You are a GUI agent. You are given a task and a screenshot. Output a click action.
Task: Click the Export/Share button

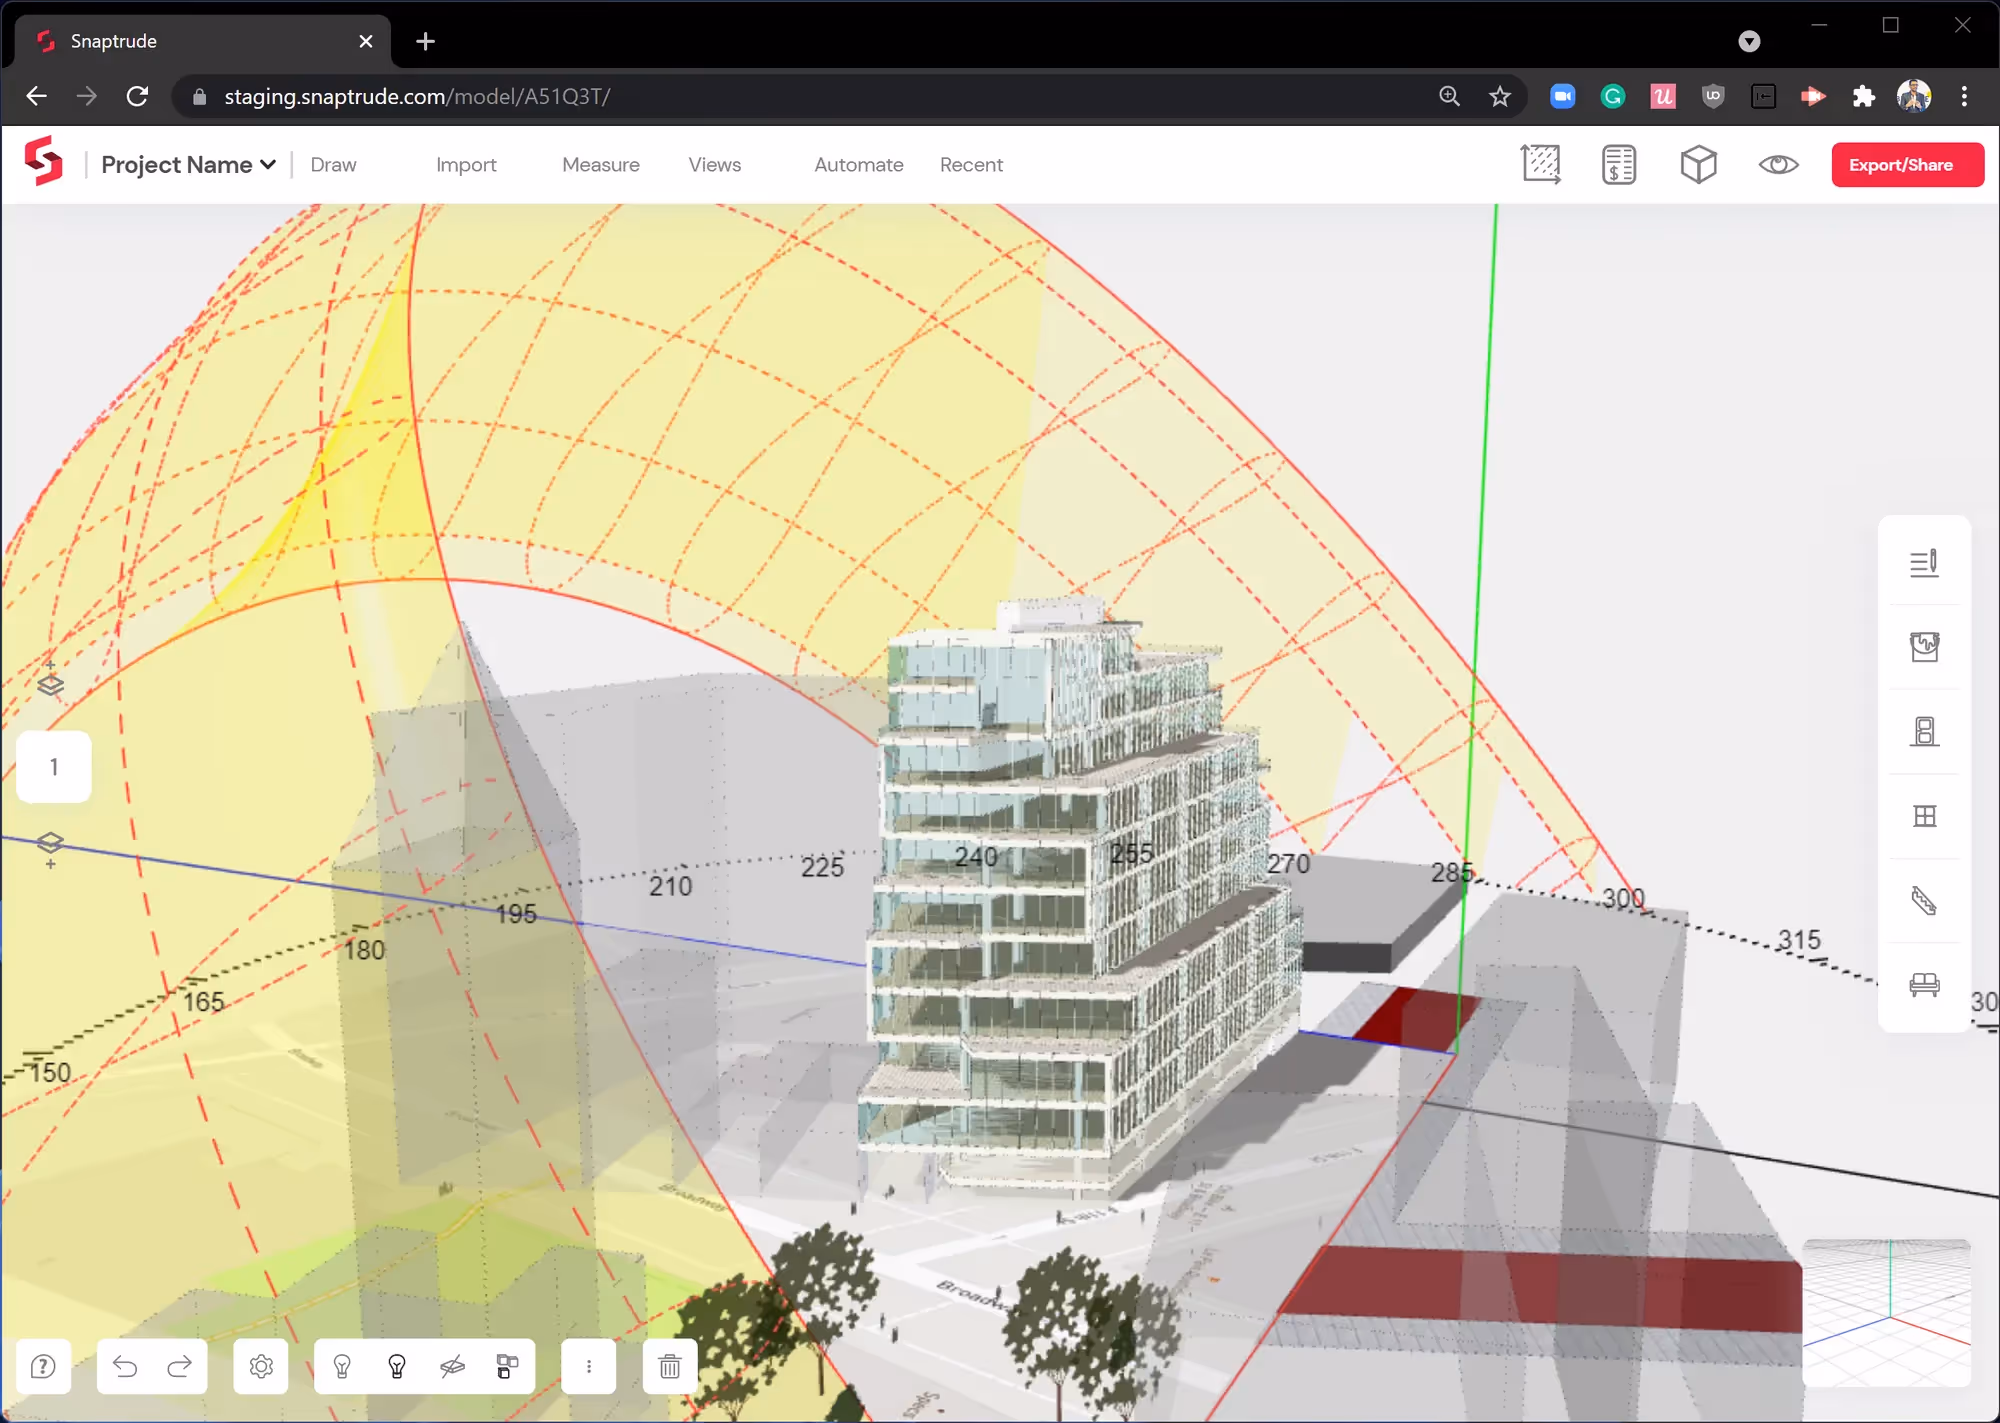click(1907, 165)
